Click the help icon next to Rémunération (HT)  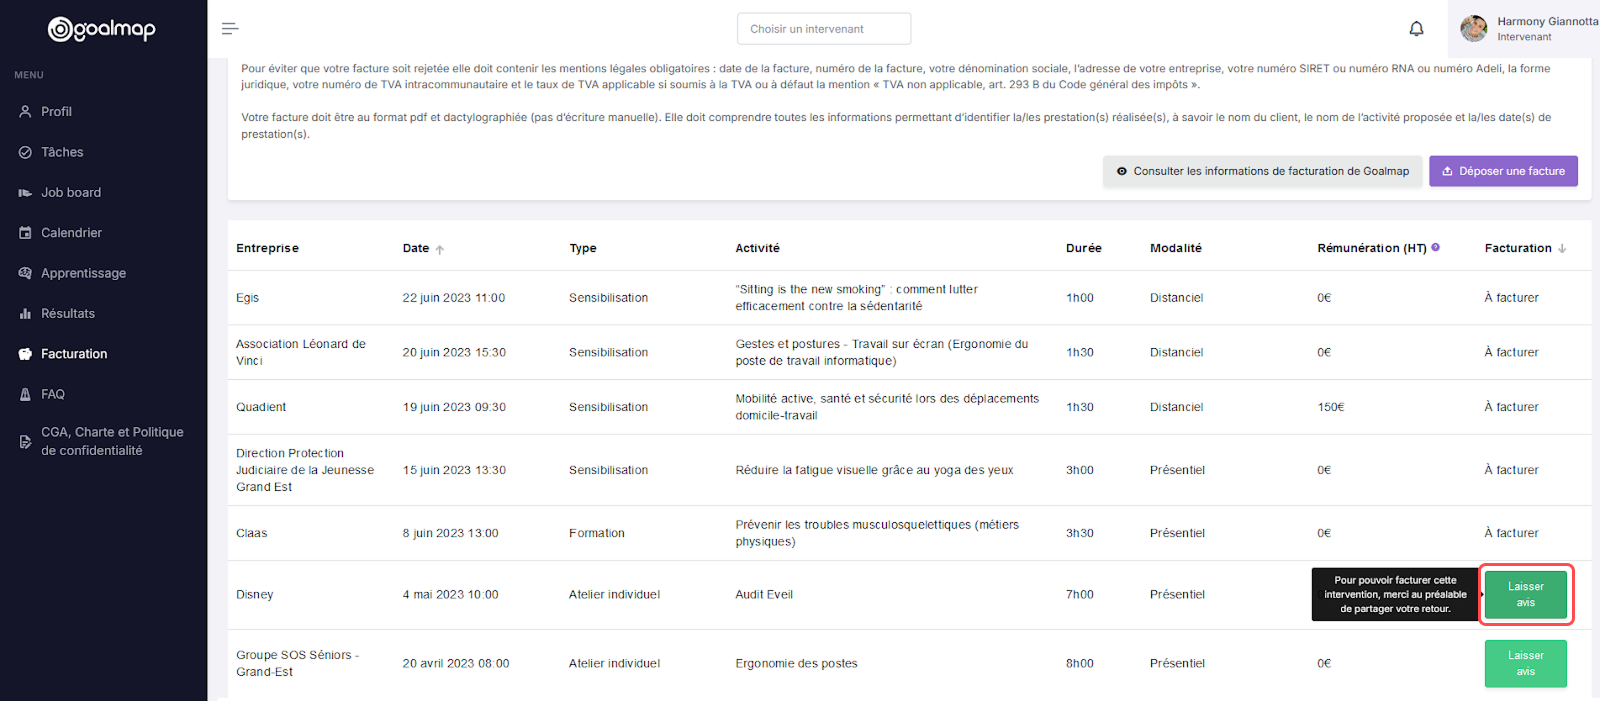[1435, 247]
